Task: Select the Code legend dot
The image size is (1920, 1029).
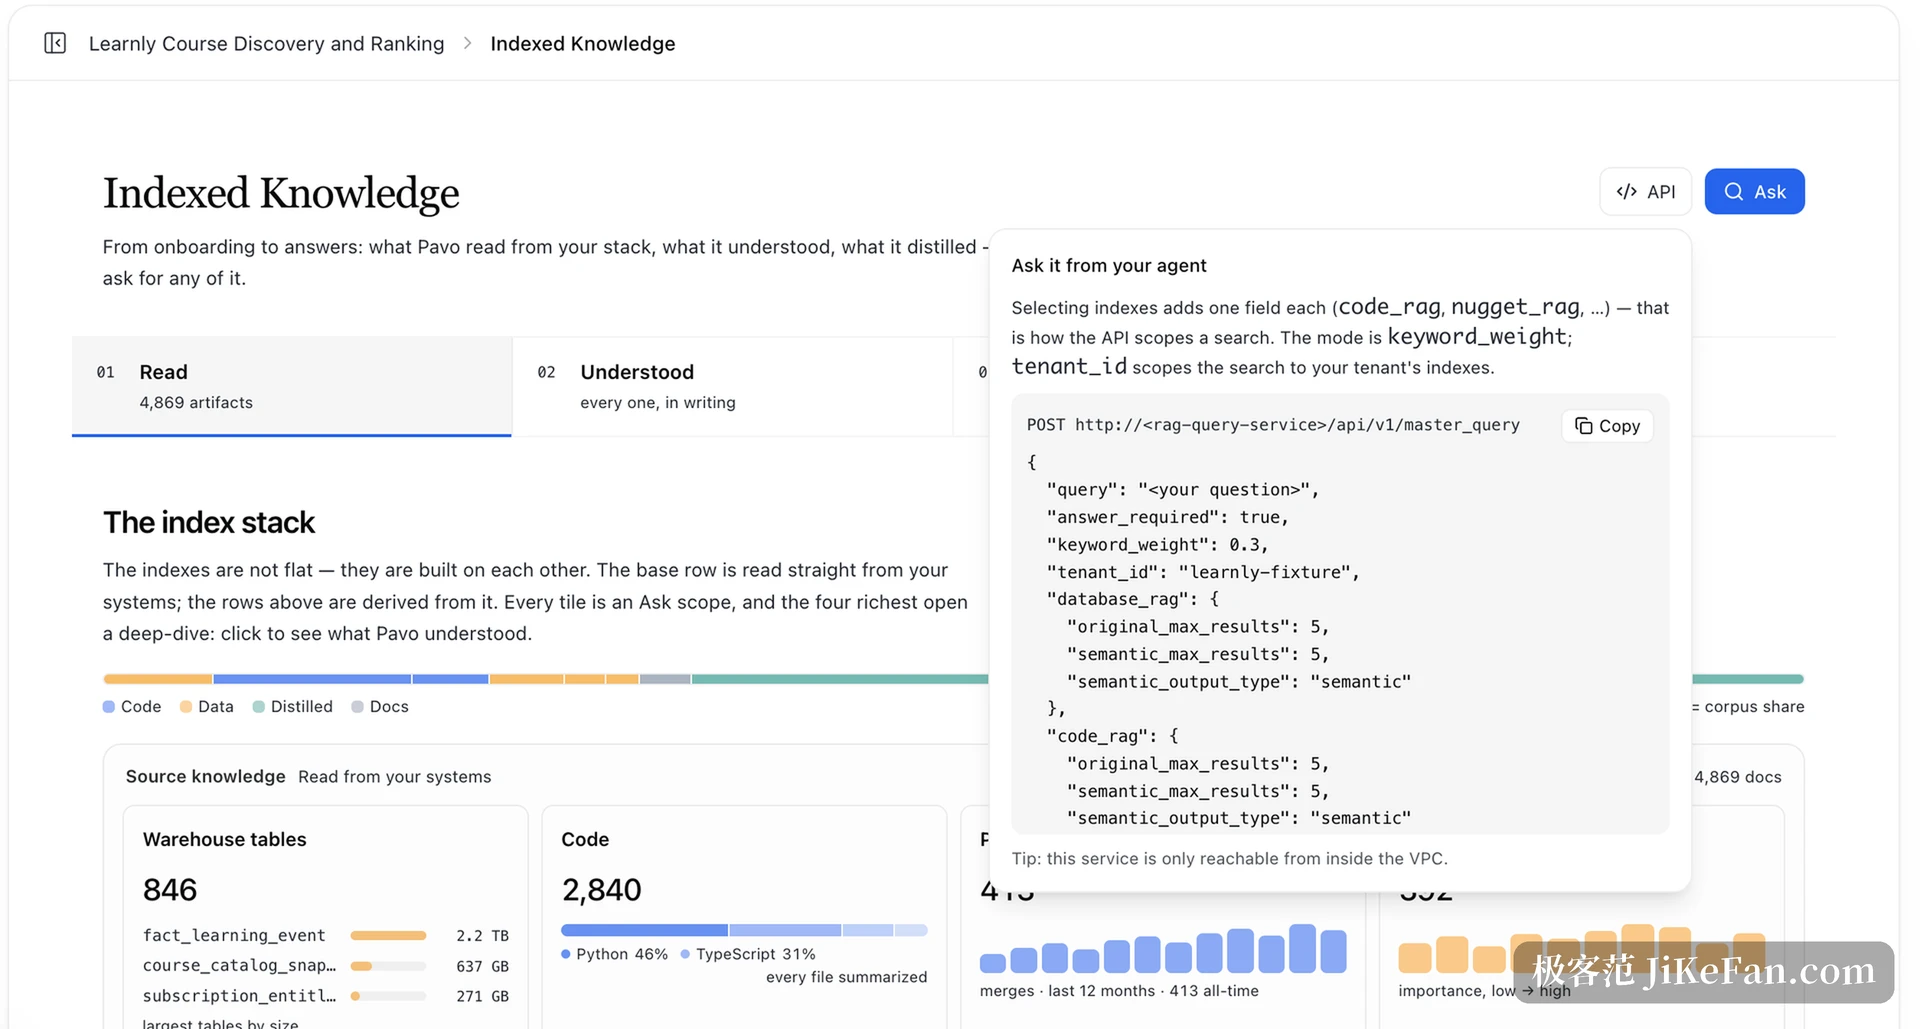Action: click(x=109, y=707)
